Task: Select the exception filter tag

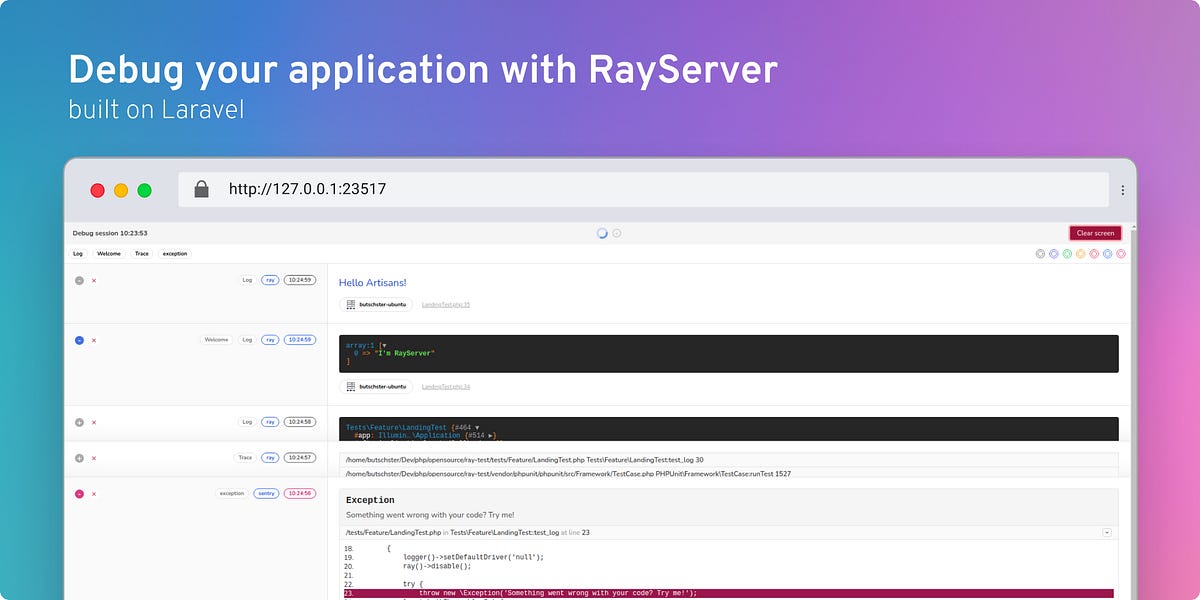Action: tap(175, 254)
